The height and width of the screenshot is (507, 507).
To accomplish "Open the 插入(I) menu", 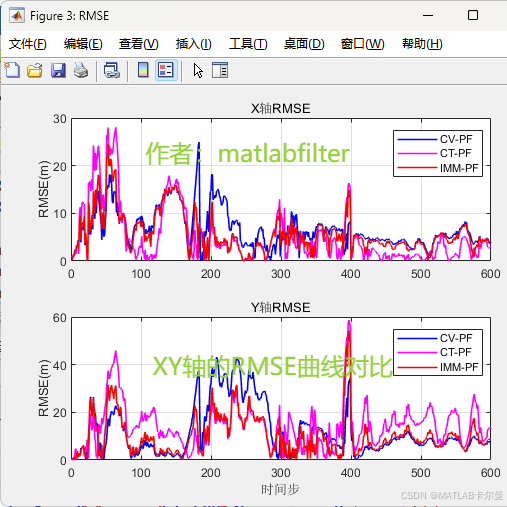I will [194, 44].
